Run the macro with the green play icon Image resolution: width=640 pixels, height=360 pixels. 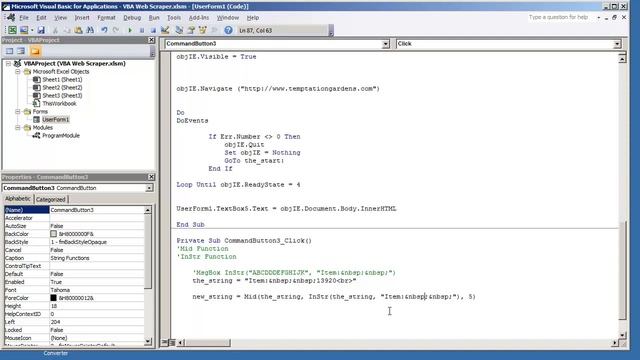pos(130,30)
